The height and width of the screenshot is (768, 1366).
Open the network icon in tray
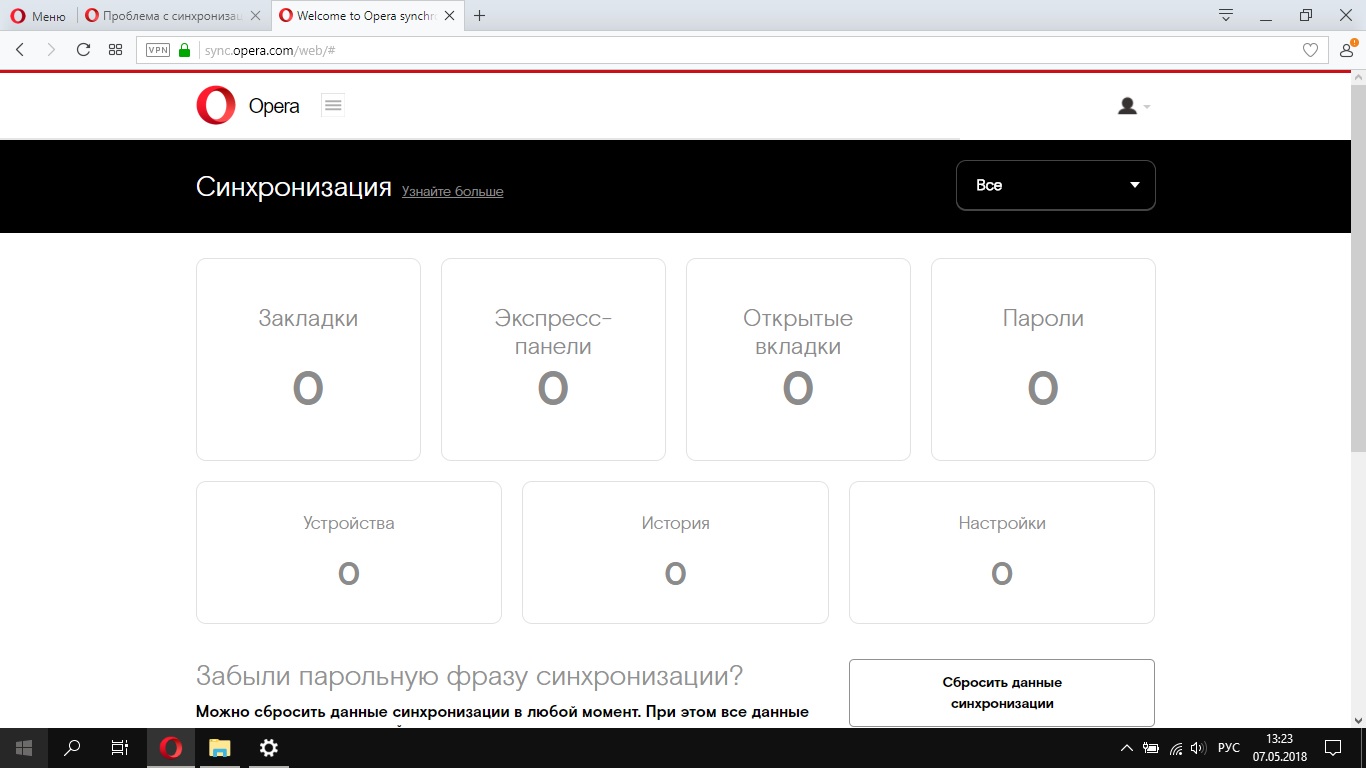pos(1176,748)
